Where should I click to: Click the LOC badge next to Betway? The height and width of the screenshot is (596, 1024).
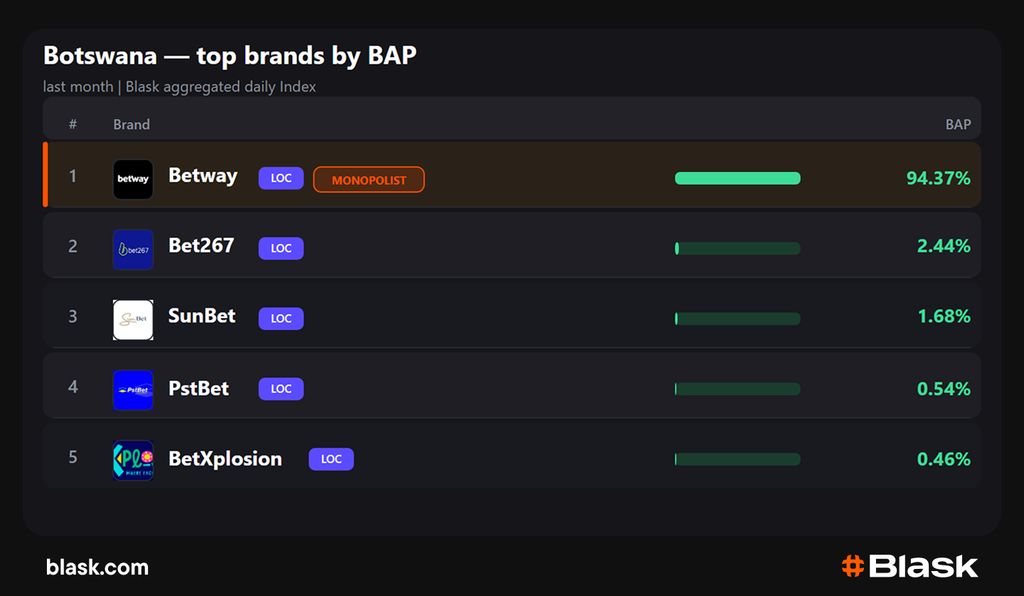click(x=281, y=178)
